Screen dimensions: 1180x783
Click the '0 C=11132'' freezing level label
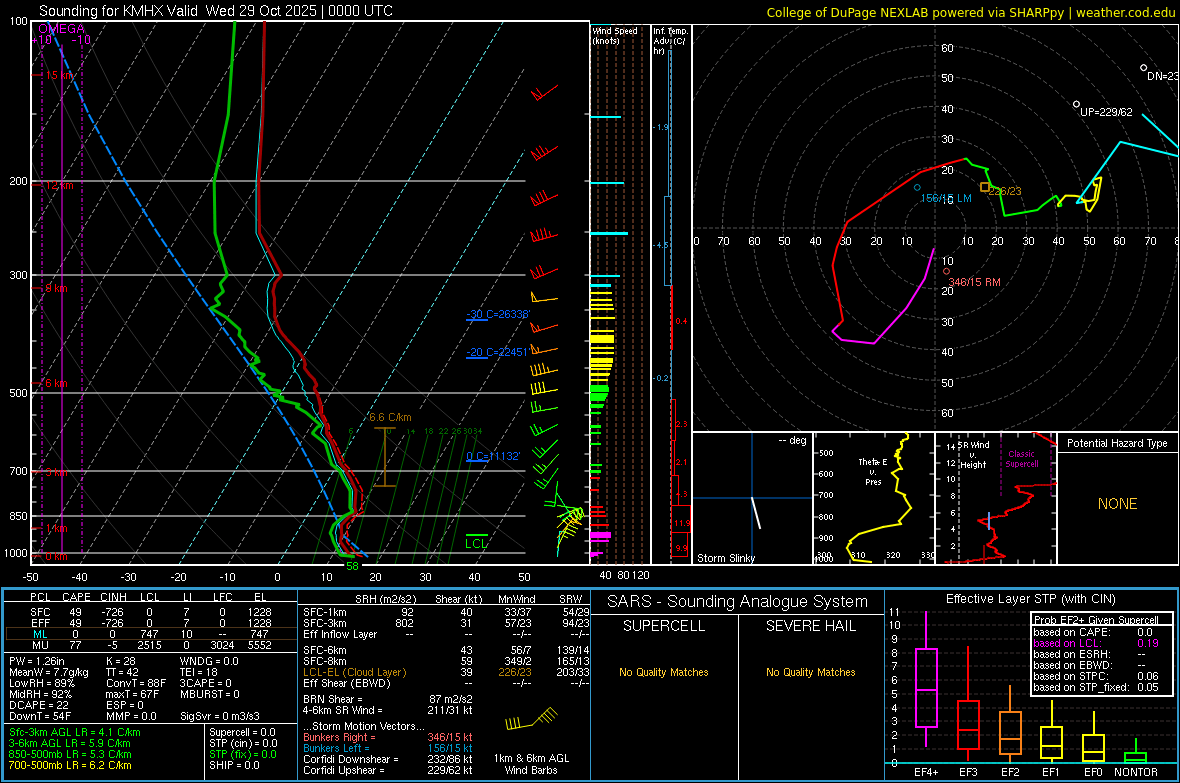tap(493, 455)
